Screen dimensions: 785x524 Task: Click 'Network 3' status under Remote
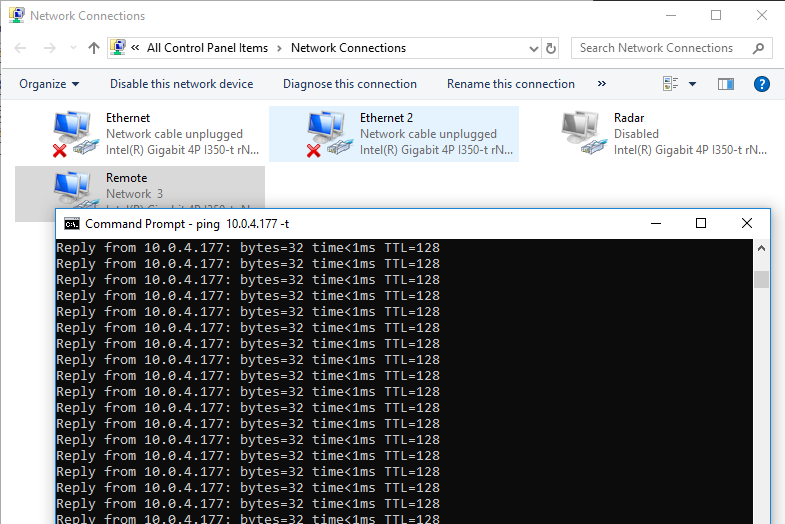134,194
